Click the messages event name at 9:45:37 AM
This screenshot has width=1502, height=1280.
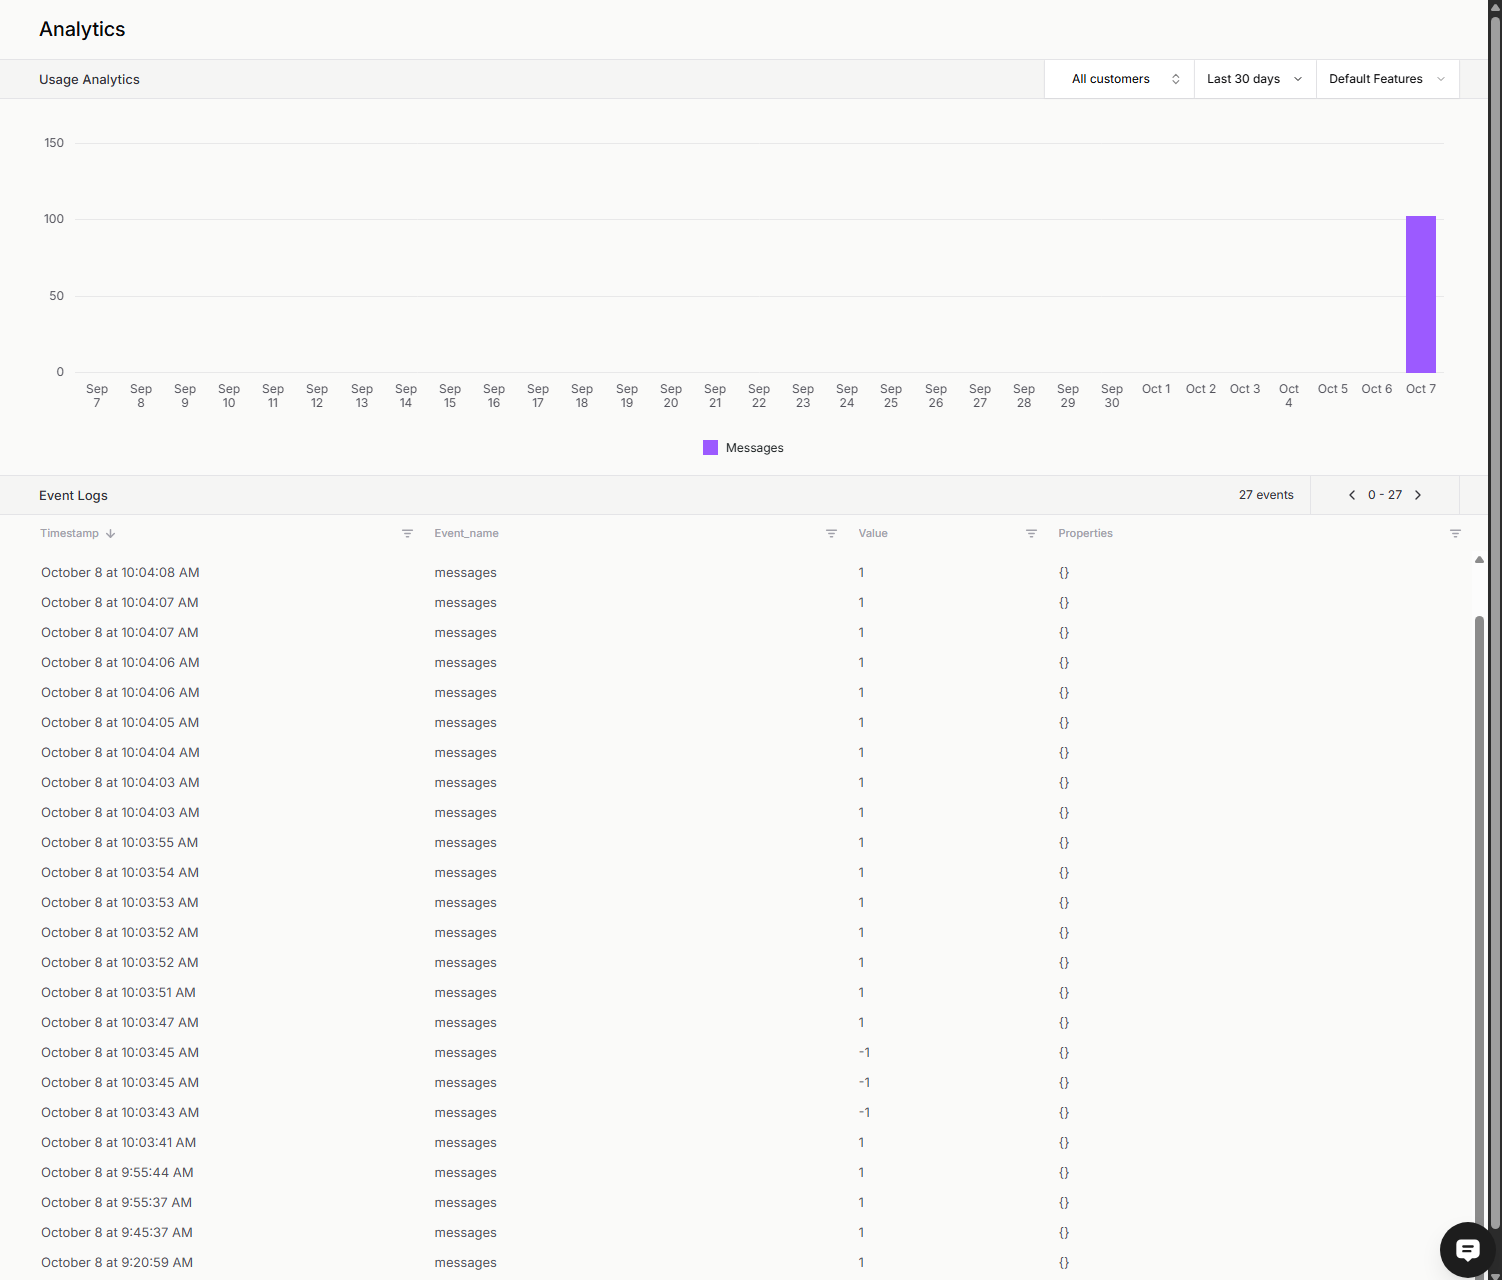465,1233
